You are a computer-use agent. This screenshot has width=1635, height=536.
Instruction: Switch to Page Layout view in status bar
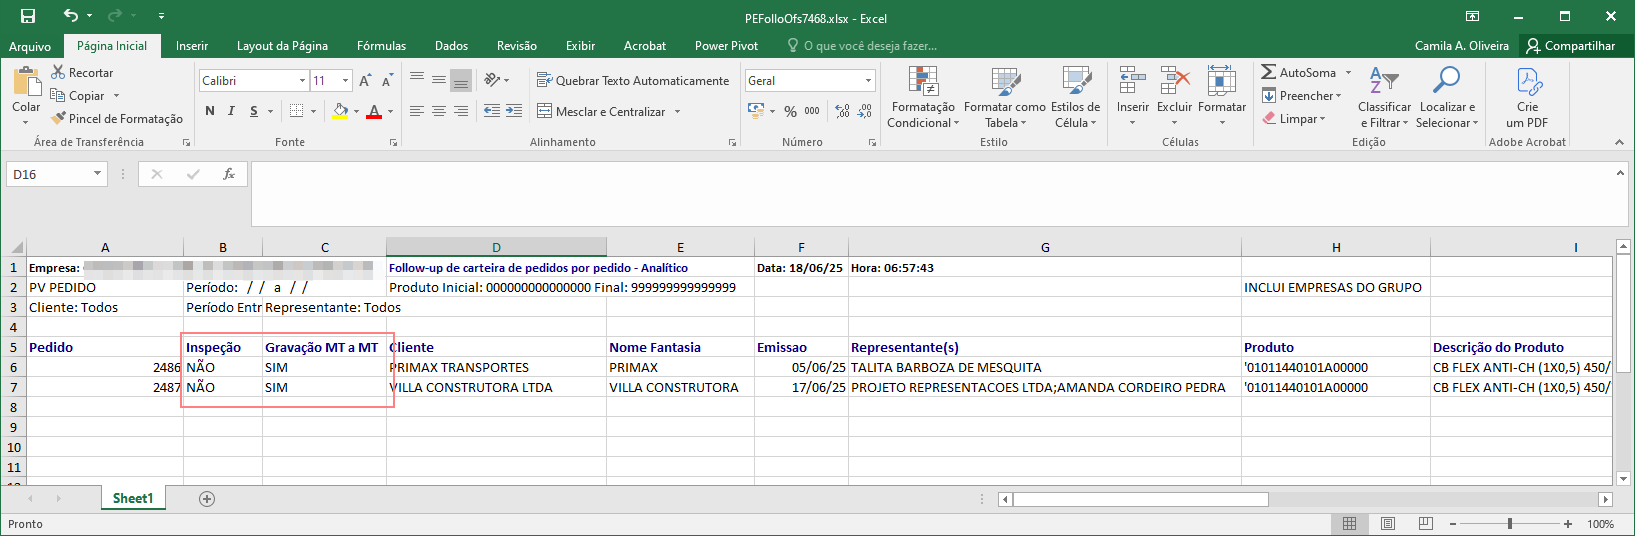(1388, 524)
